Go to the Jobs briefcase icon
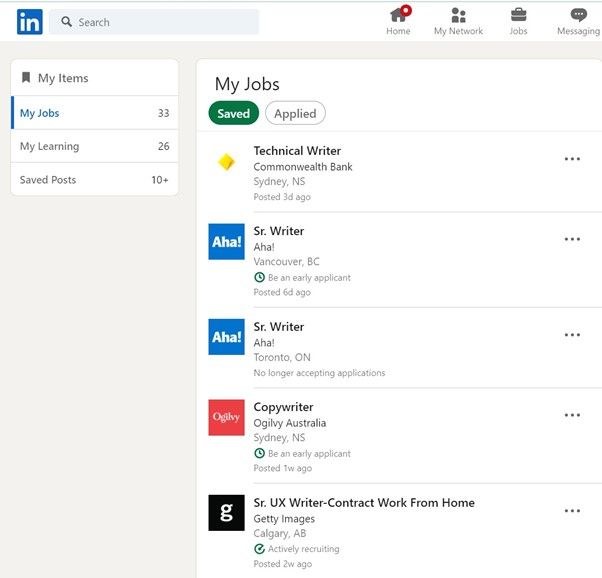Screen dimensions: 602x578 [x=518, y=15]
